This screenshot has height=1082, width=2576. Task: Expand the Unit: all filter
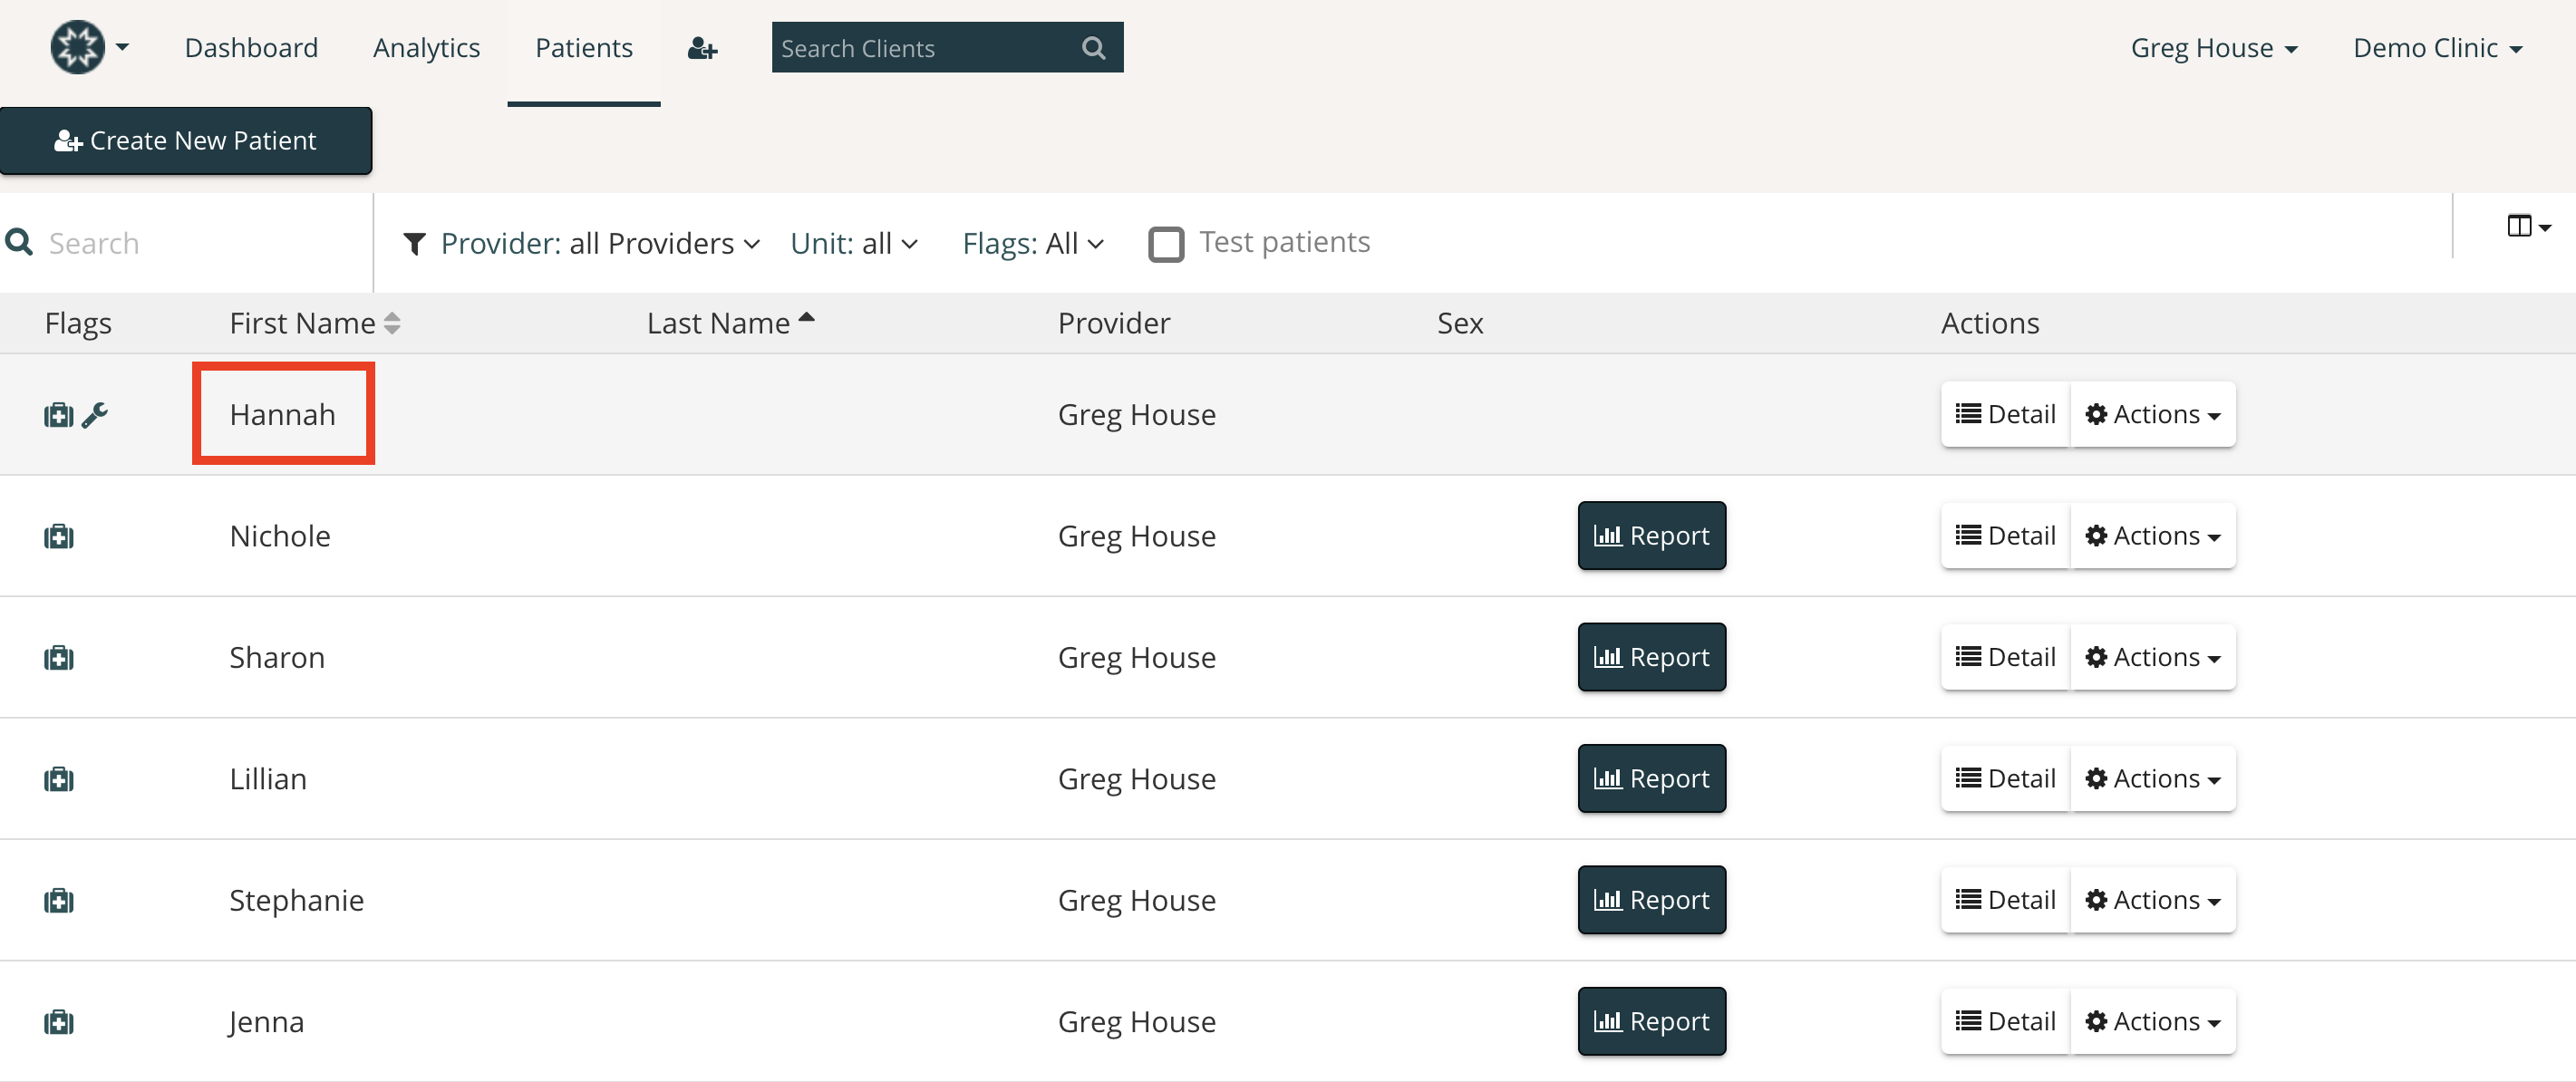click(854, 243)
